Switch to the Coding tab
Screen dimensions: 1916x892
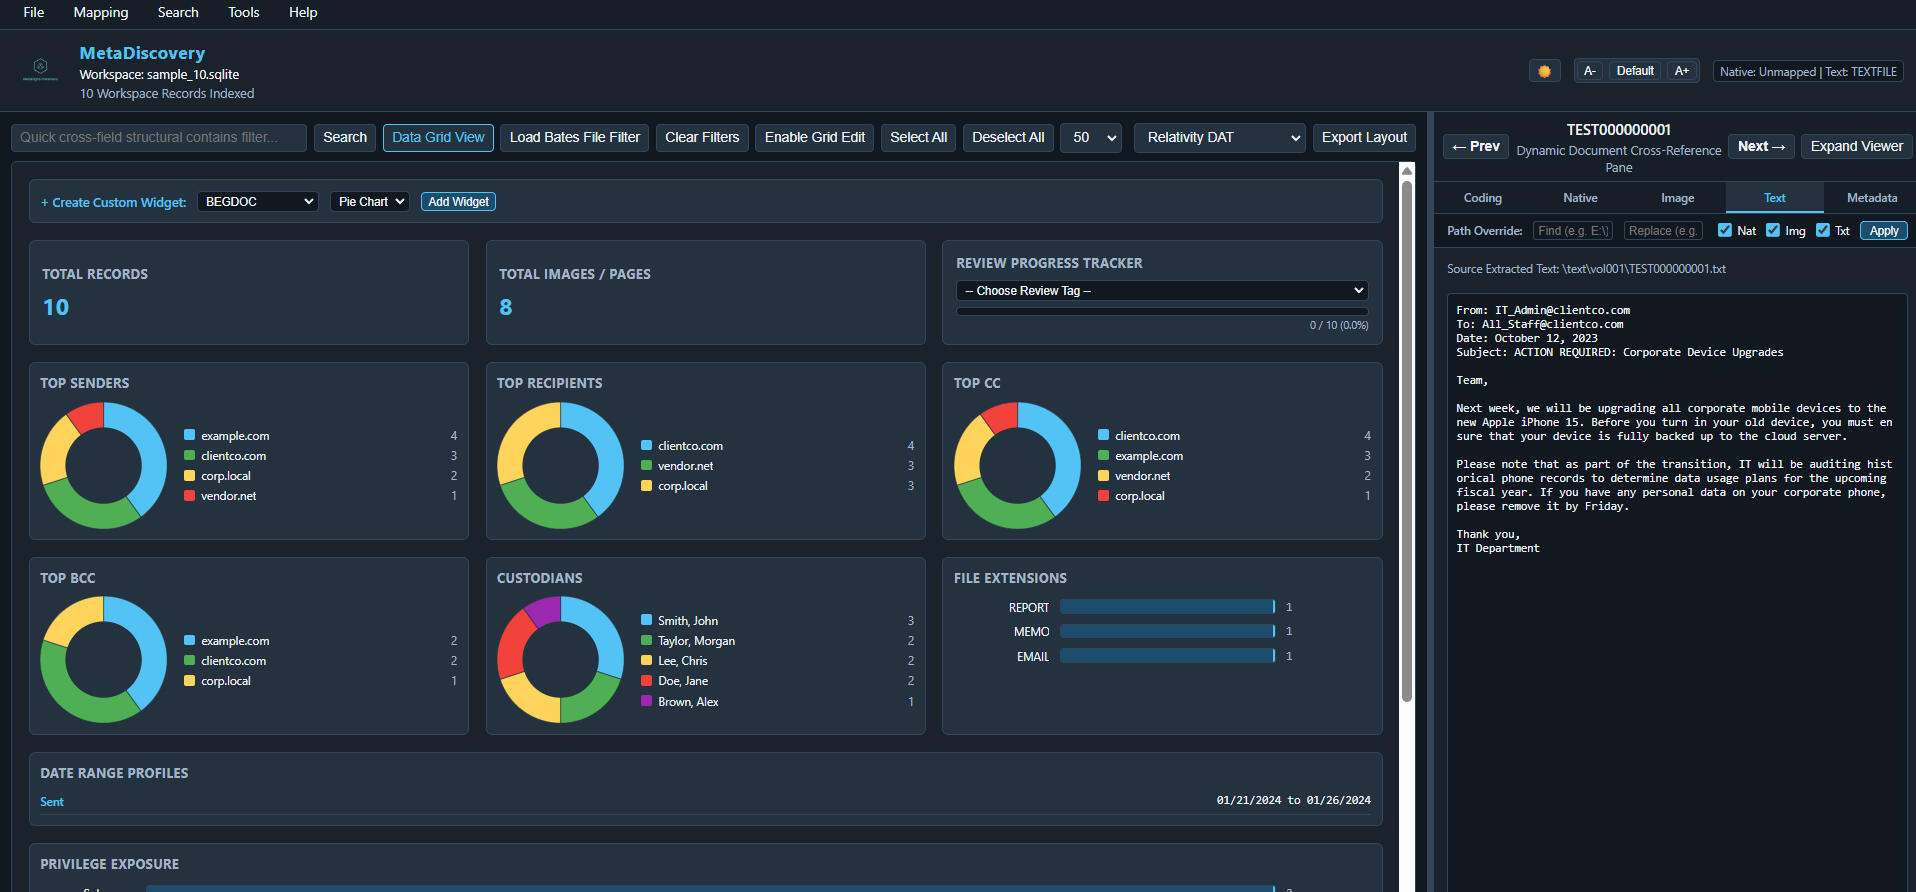1483,198
